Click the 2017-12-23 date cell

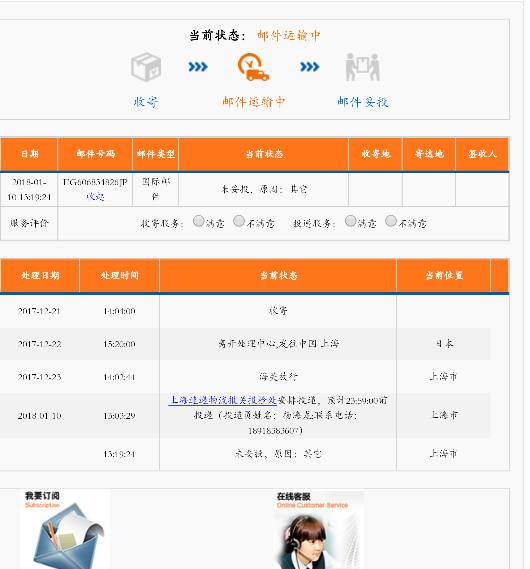tap(39, 377)
